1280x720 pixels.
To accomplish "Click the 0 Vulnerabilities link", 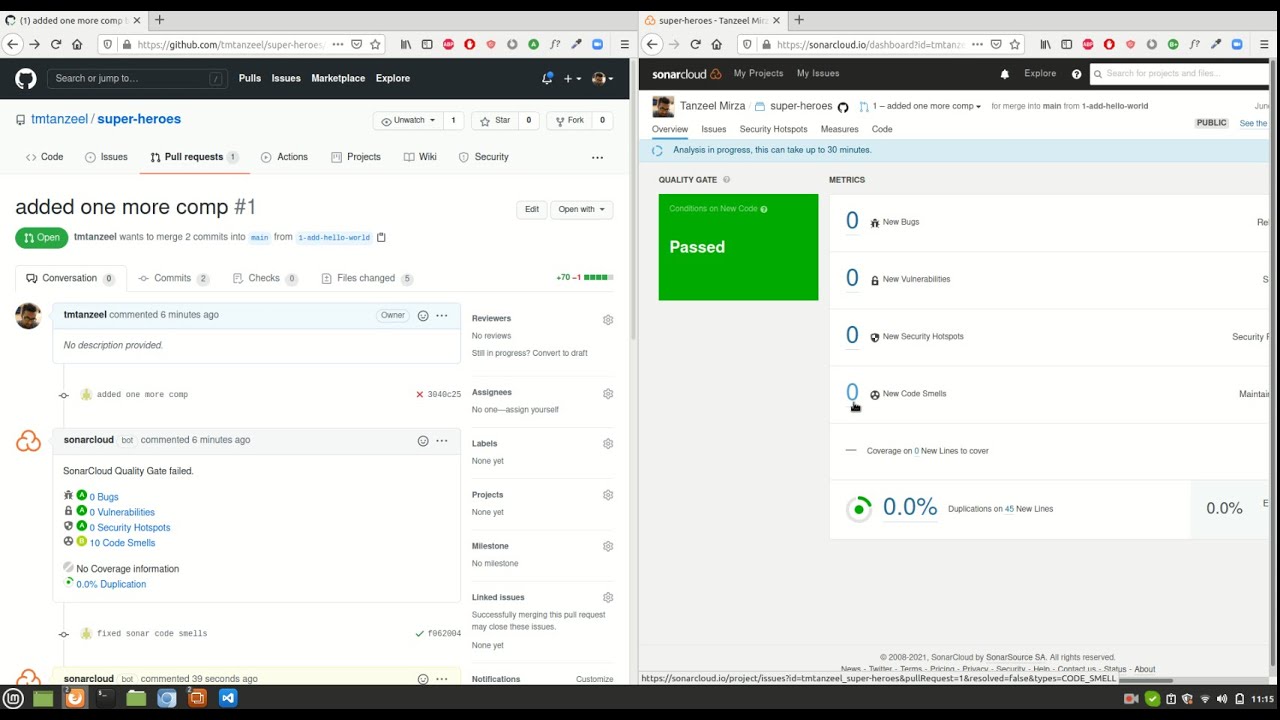I will (x=122, y=512).
